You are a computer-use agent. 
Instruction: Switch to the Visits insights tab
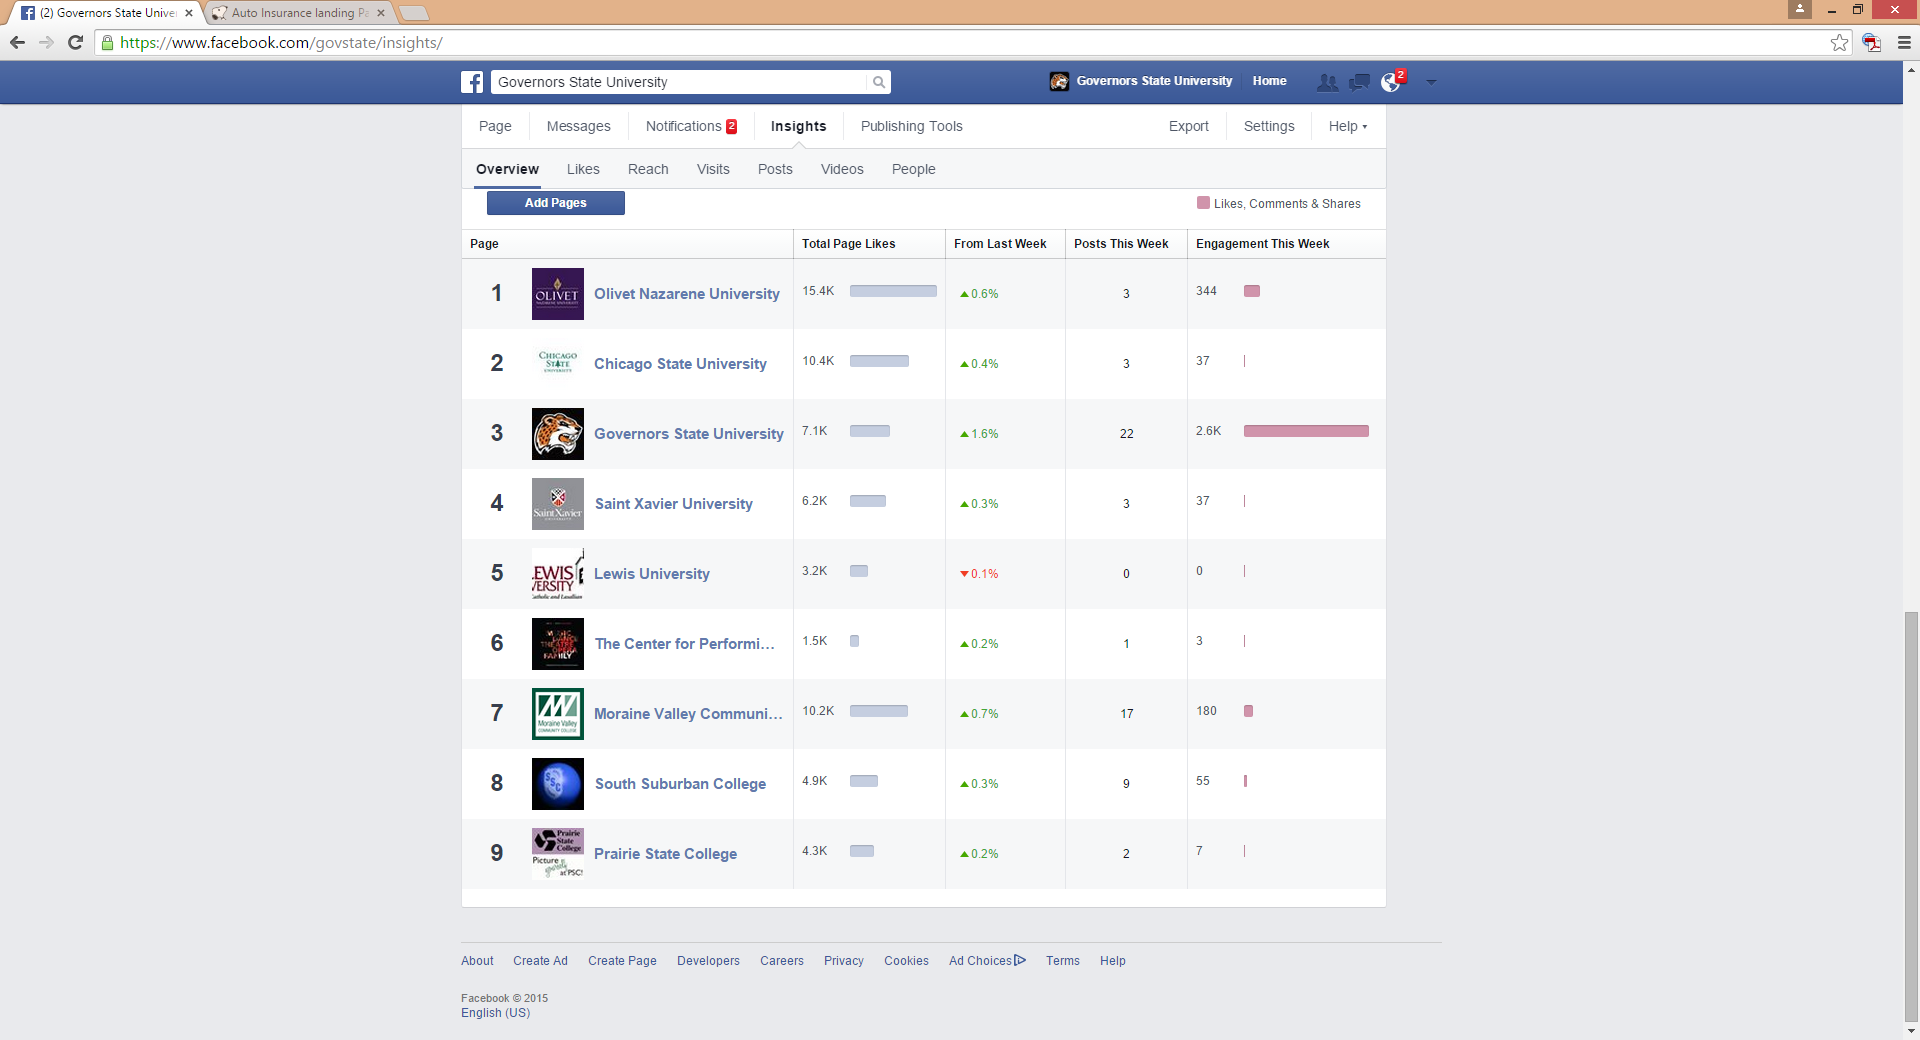[x=713, y=169]
